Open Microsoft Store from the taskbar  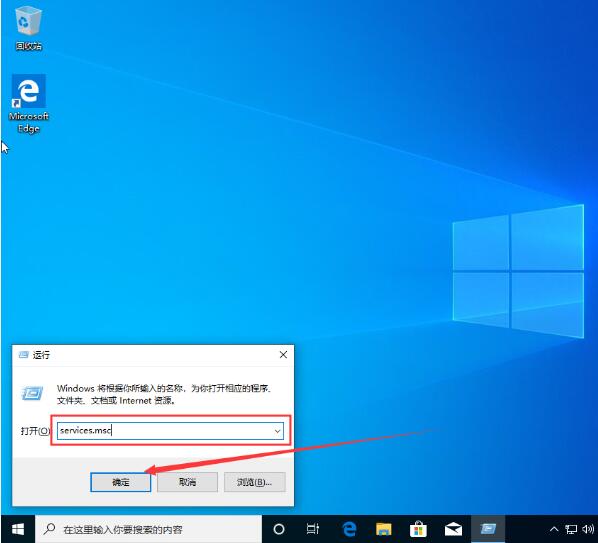tap(418, 529)
